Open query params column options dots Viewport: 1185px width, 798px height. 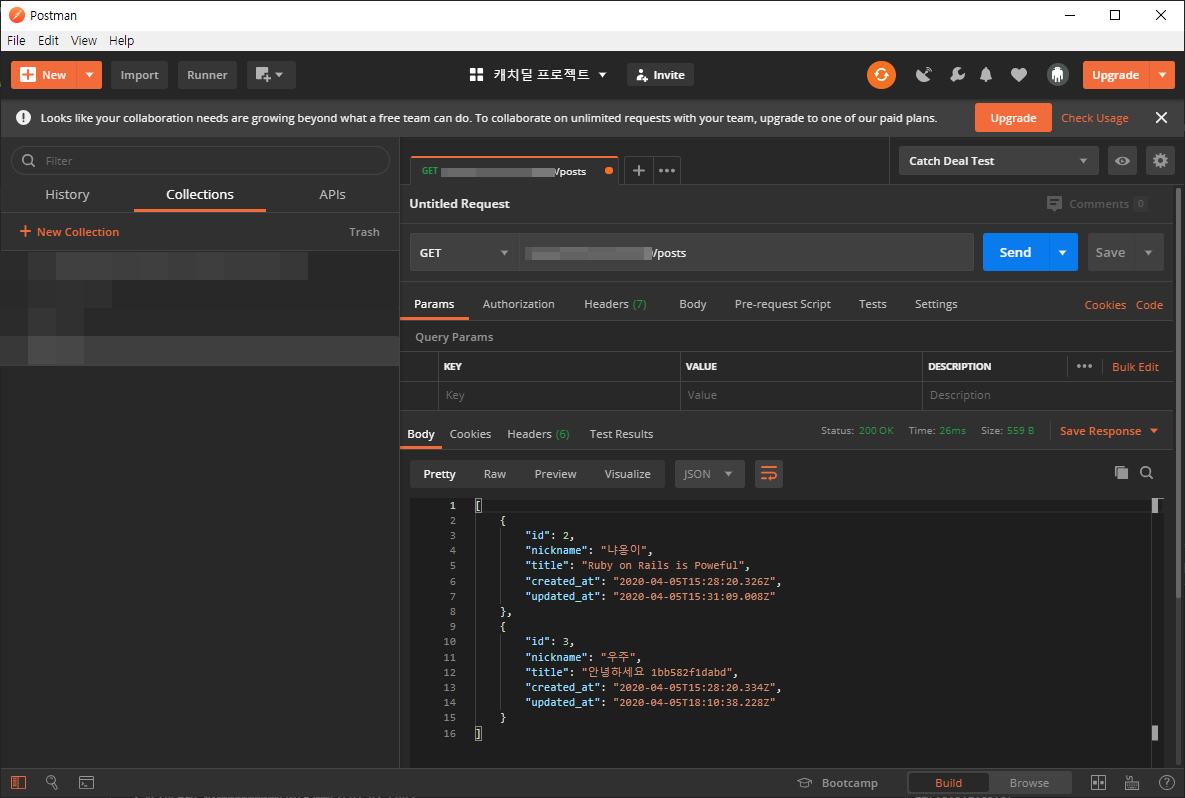[1084, 367]
